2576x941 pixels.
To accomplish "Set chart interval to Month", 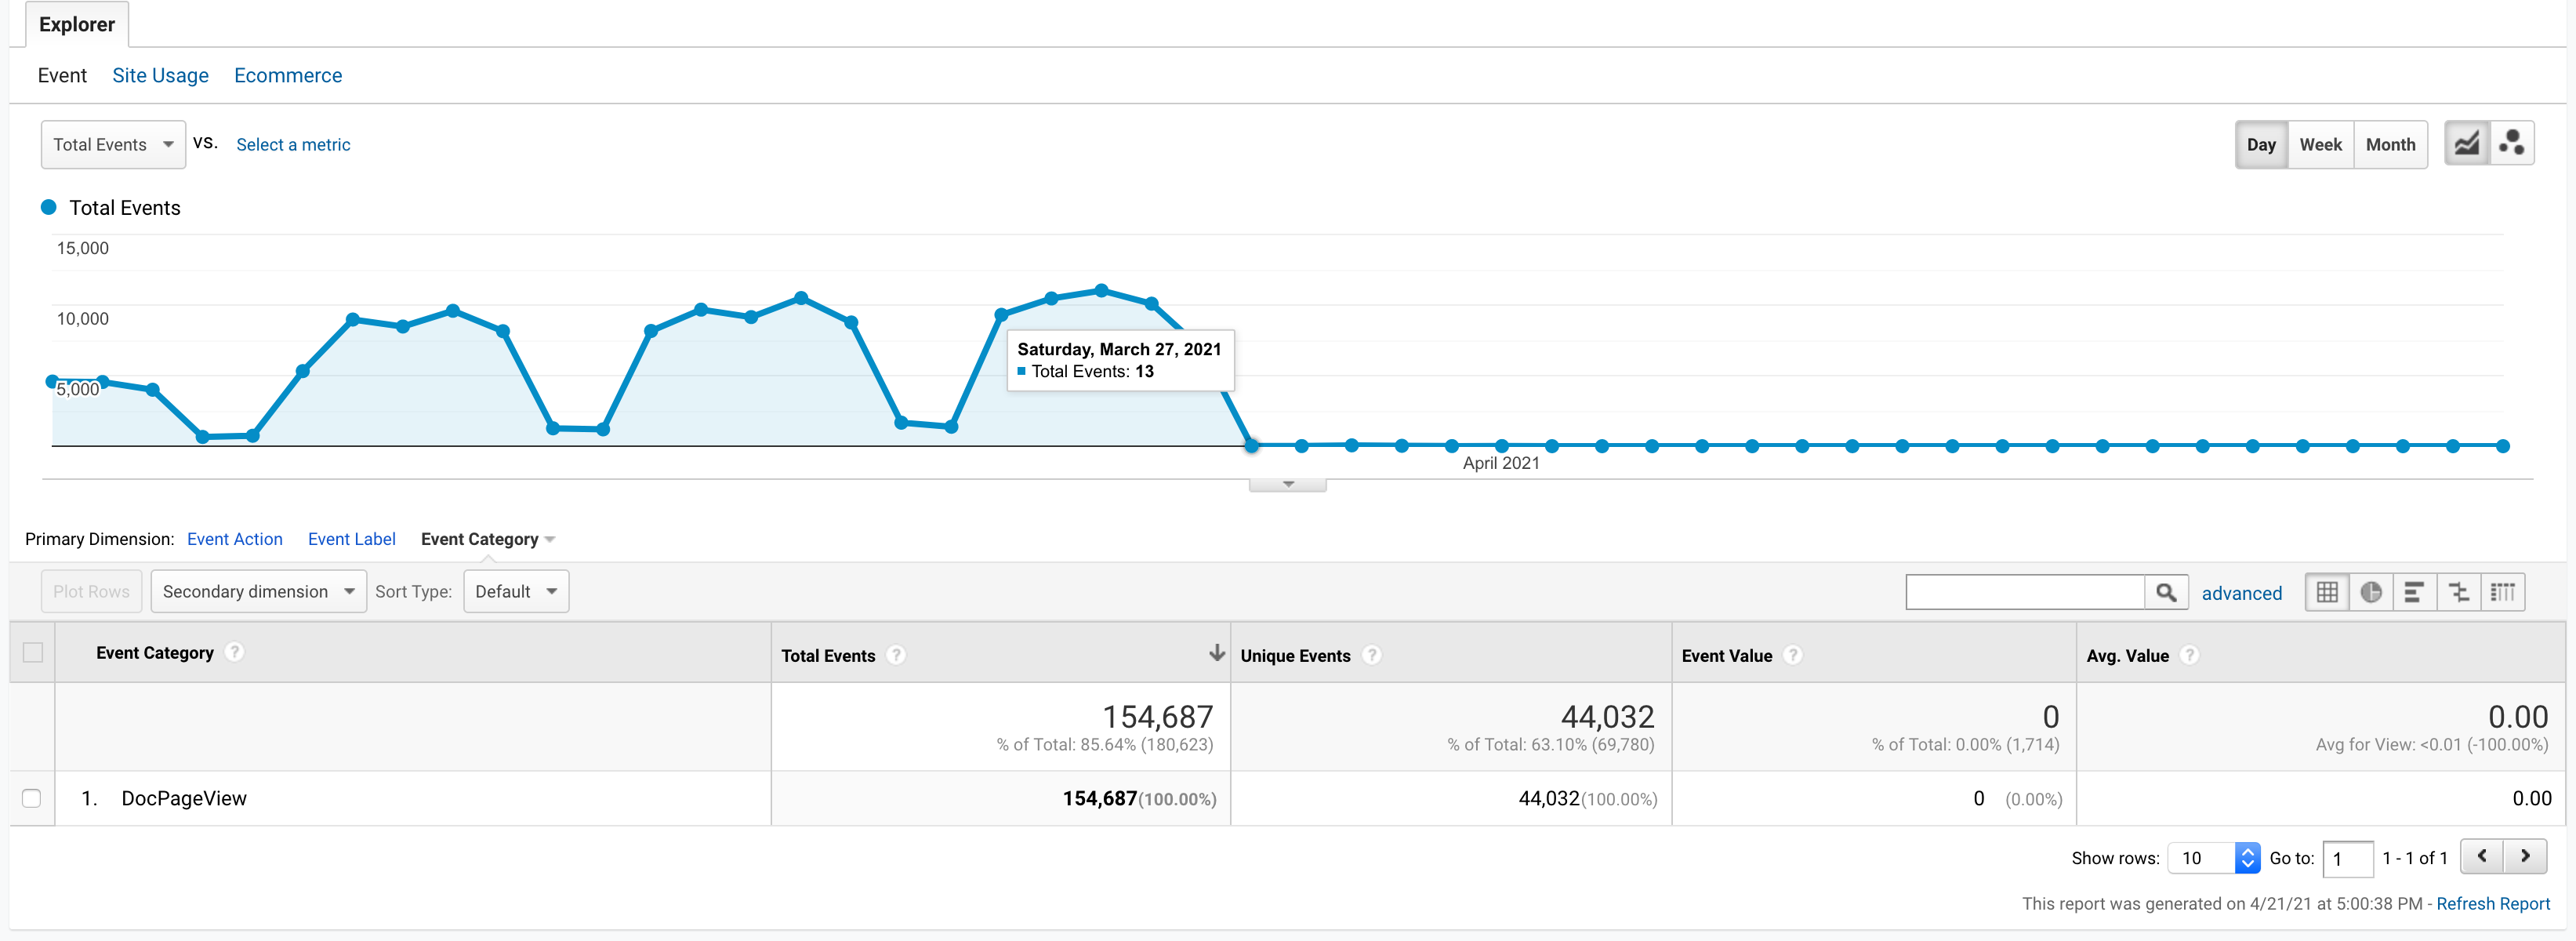I will (2390, 144).
